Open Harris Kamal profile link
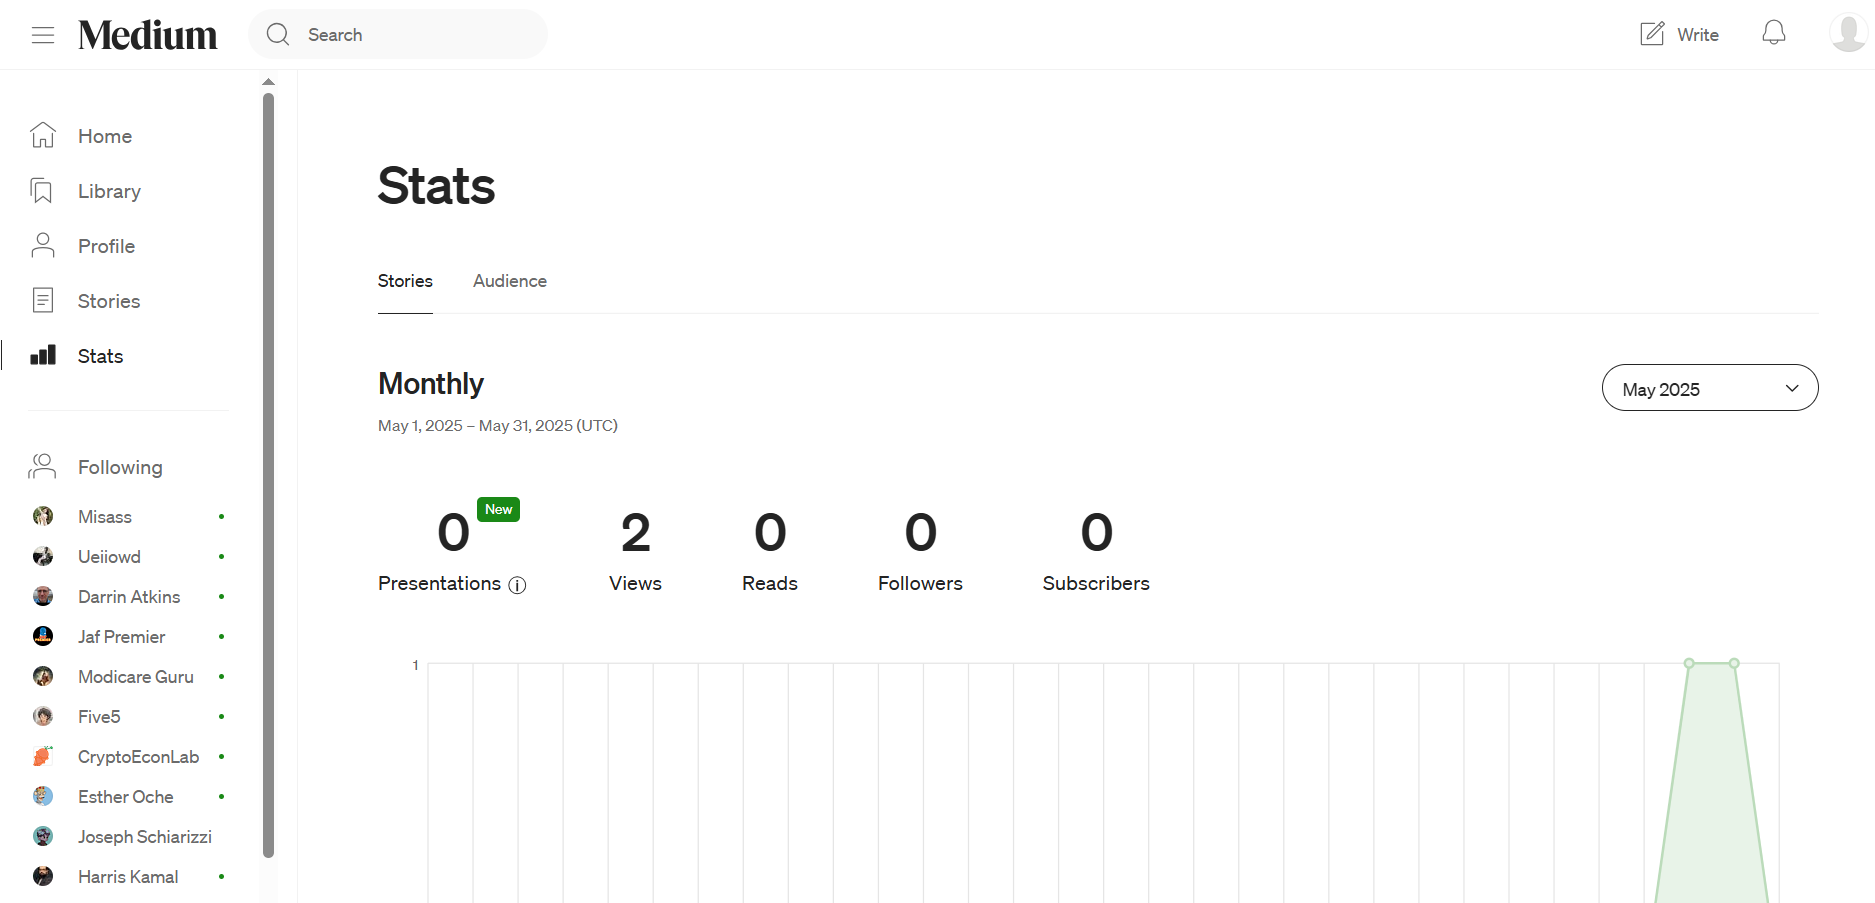1875x903 pixels. (128, 877)
